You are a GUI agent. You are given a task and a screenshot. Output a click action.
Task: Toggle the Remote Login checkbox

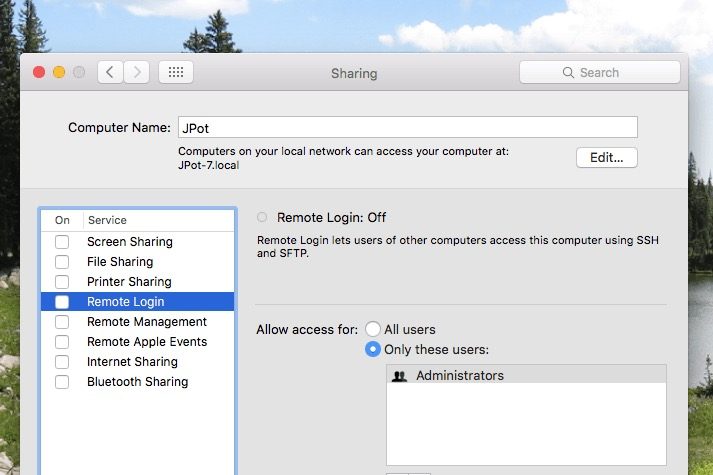pos(62,302)
